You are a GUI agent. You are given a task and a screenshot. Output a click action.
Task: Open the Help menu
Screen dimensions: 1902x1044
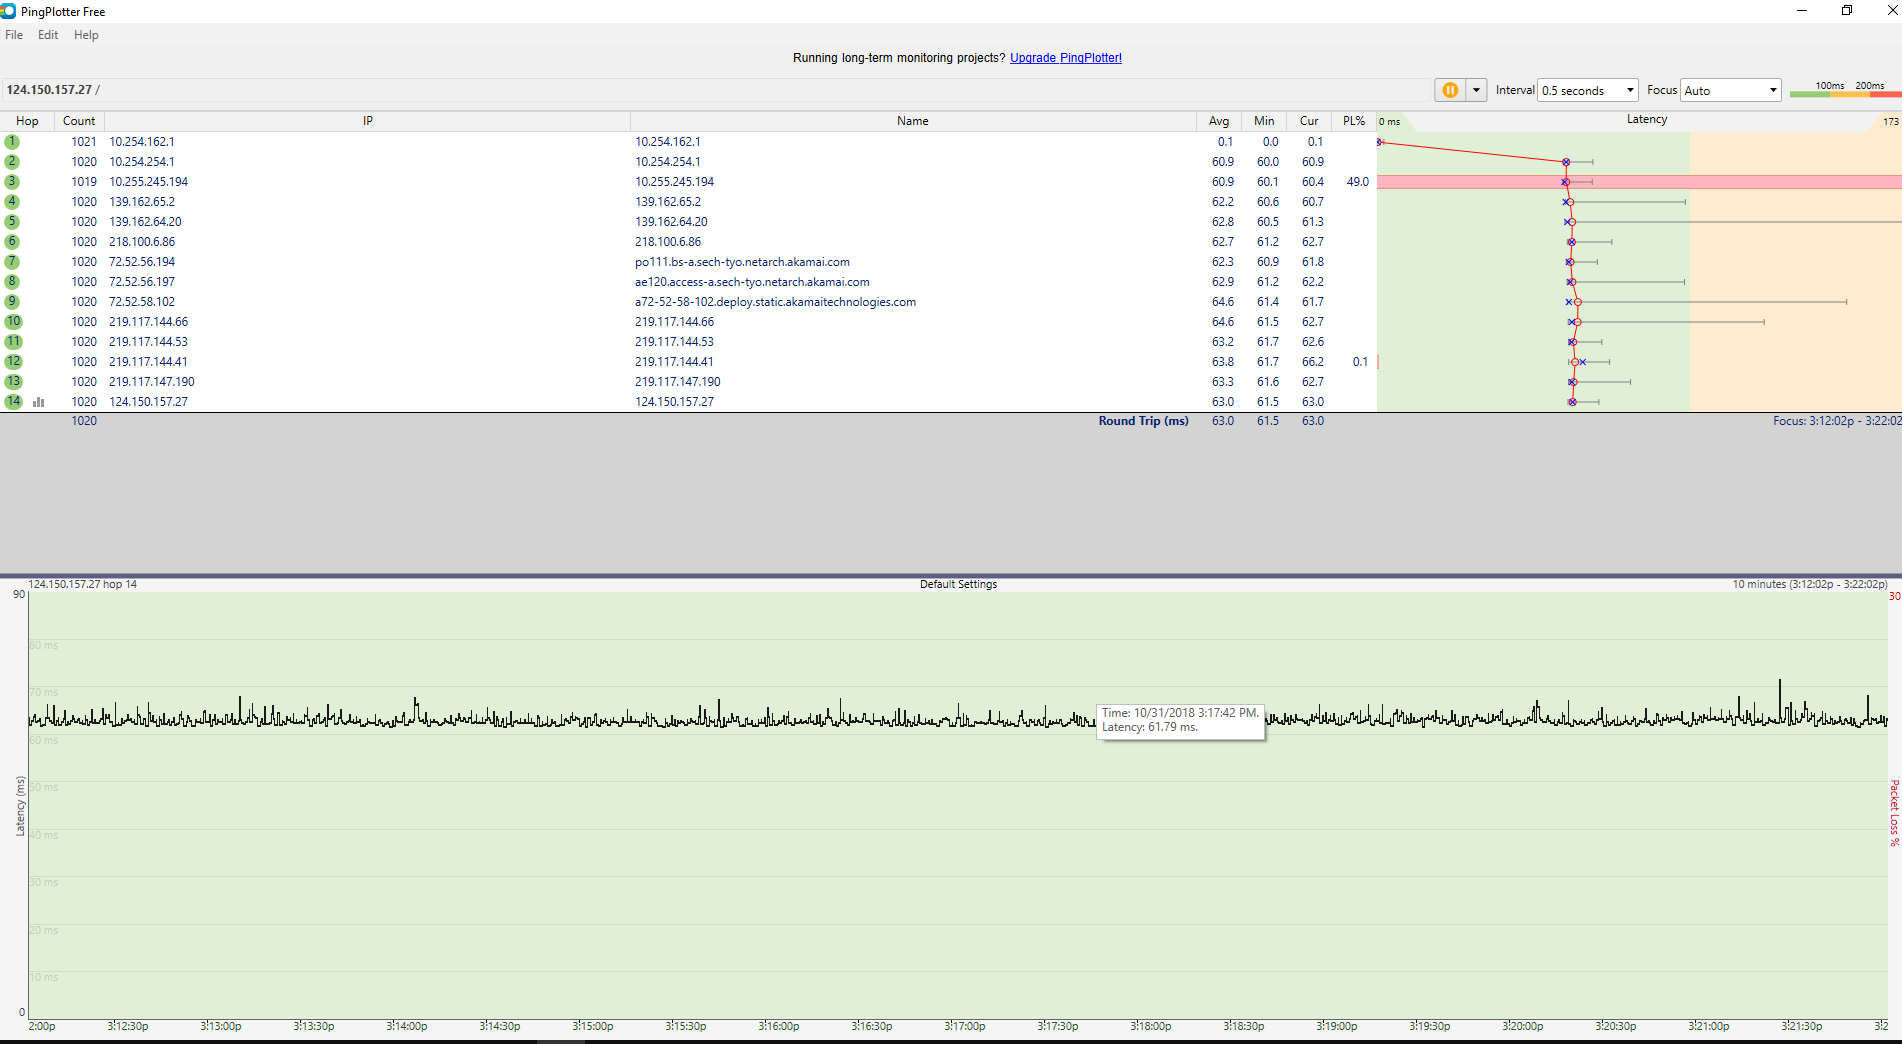(86, 35)
